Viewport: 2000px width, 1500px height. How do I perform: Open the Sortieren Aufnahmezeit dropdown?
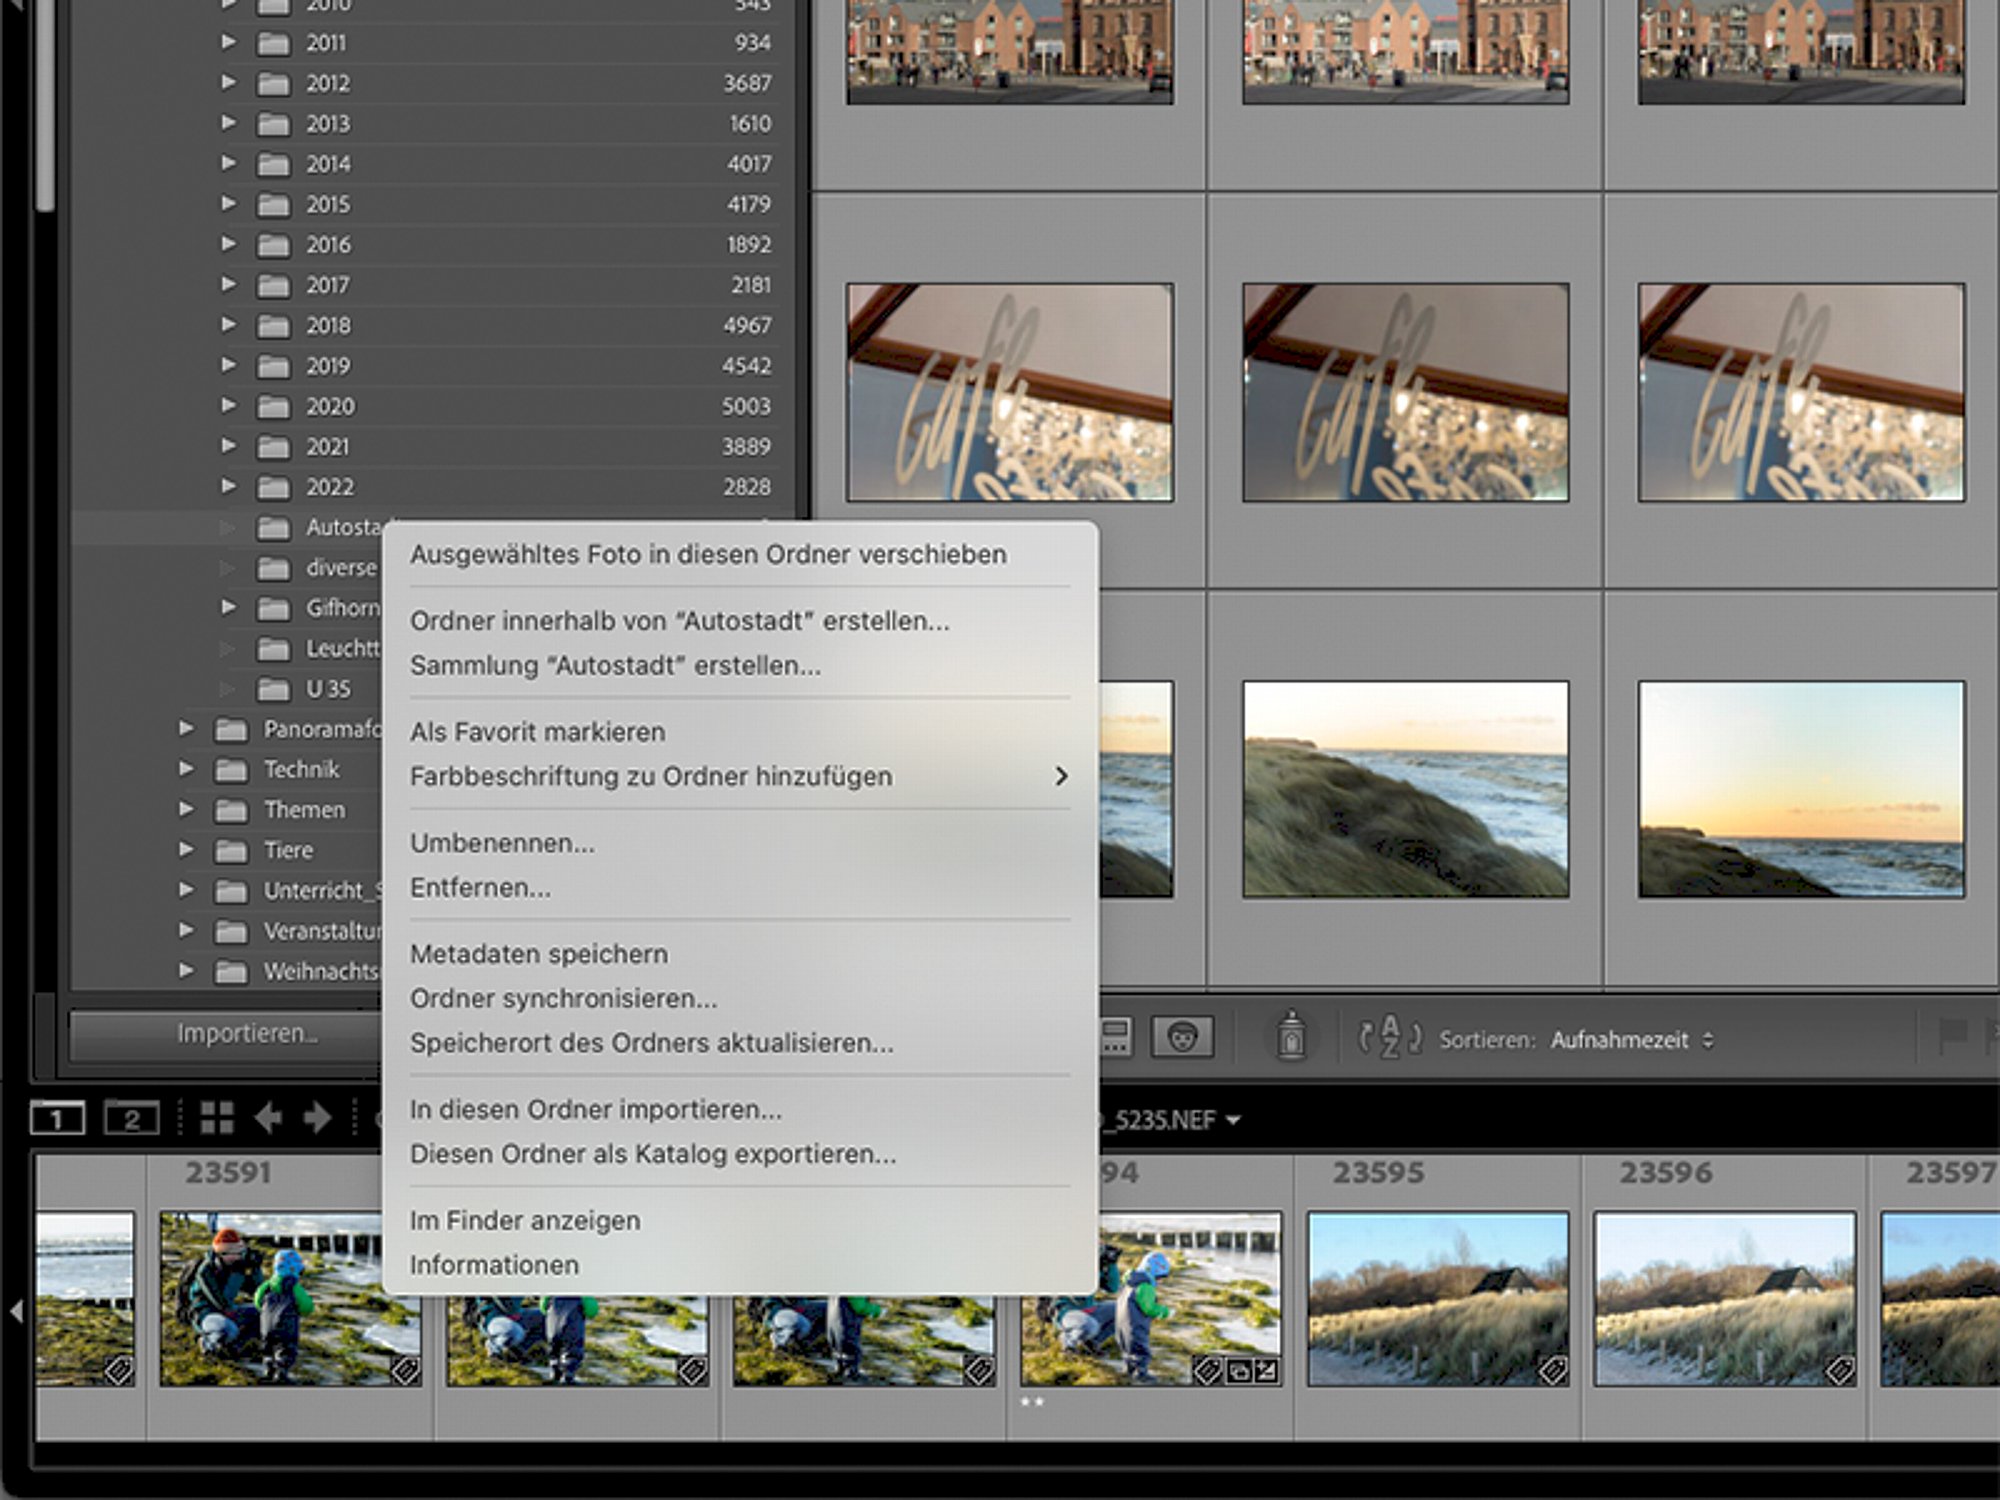click(x=1632, y=1040)
